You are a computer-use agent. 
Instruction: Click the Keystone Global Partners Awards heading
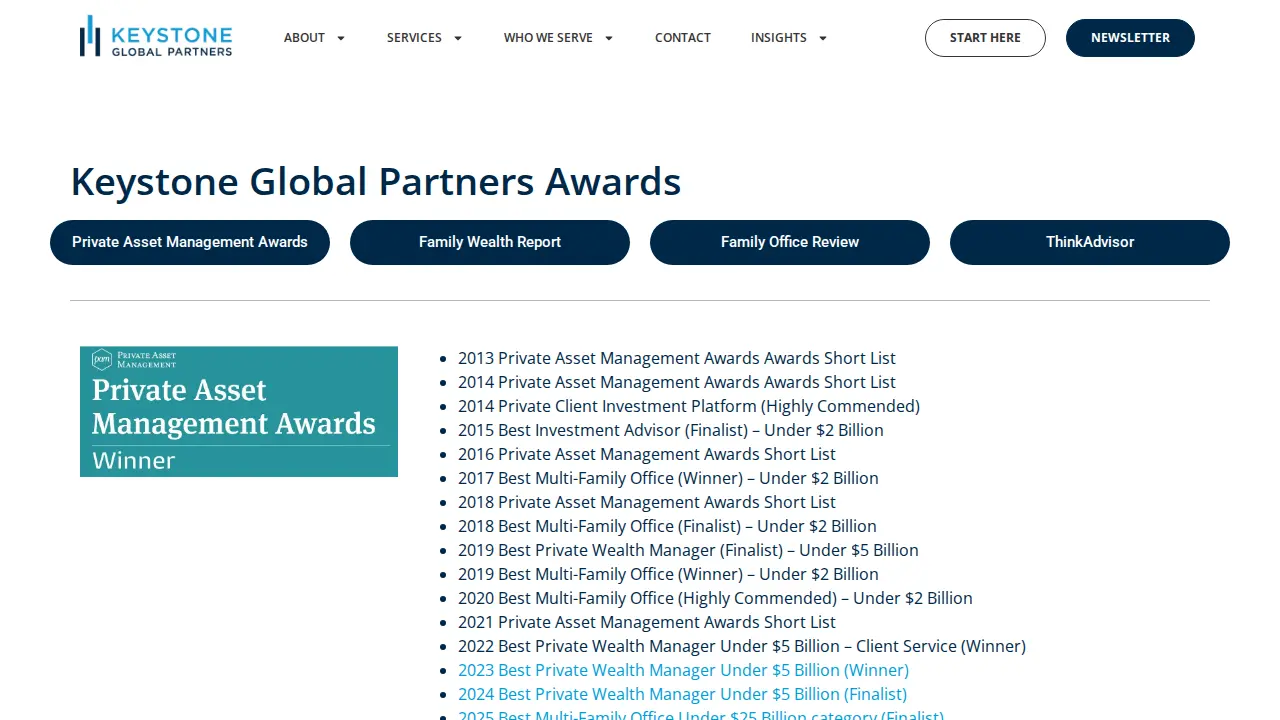[x=376, y=182]
